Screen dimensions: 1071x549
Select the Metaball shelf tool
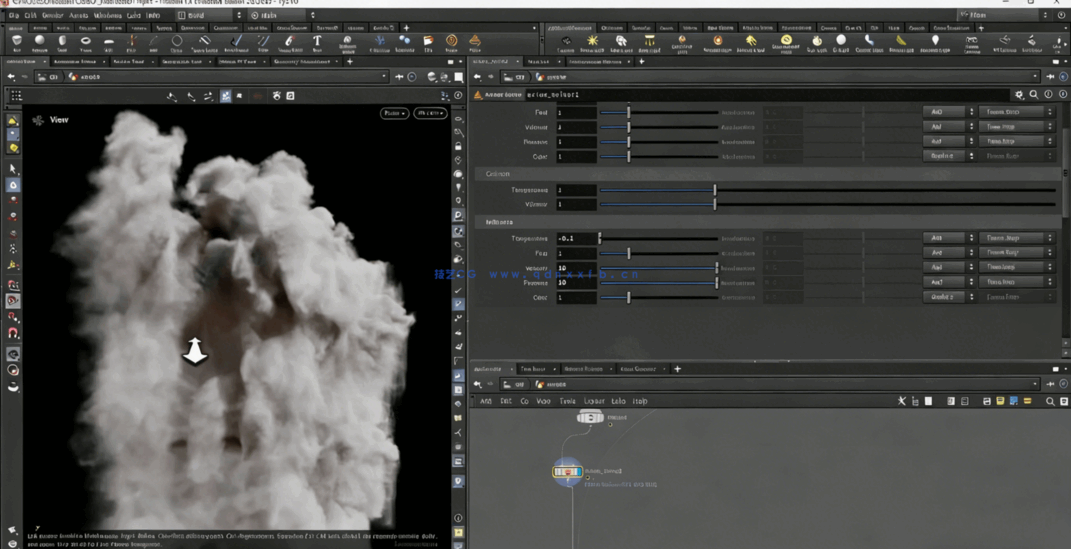click(x=405, y=44)
